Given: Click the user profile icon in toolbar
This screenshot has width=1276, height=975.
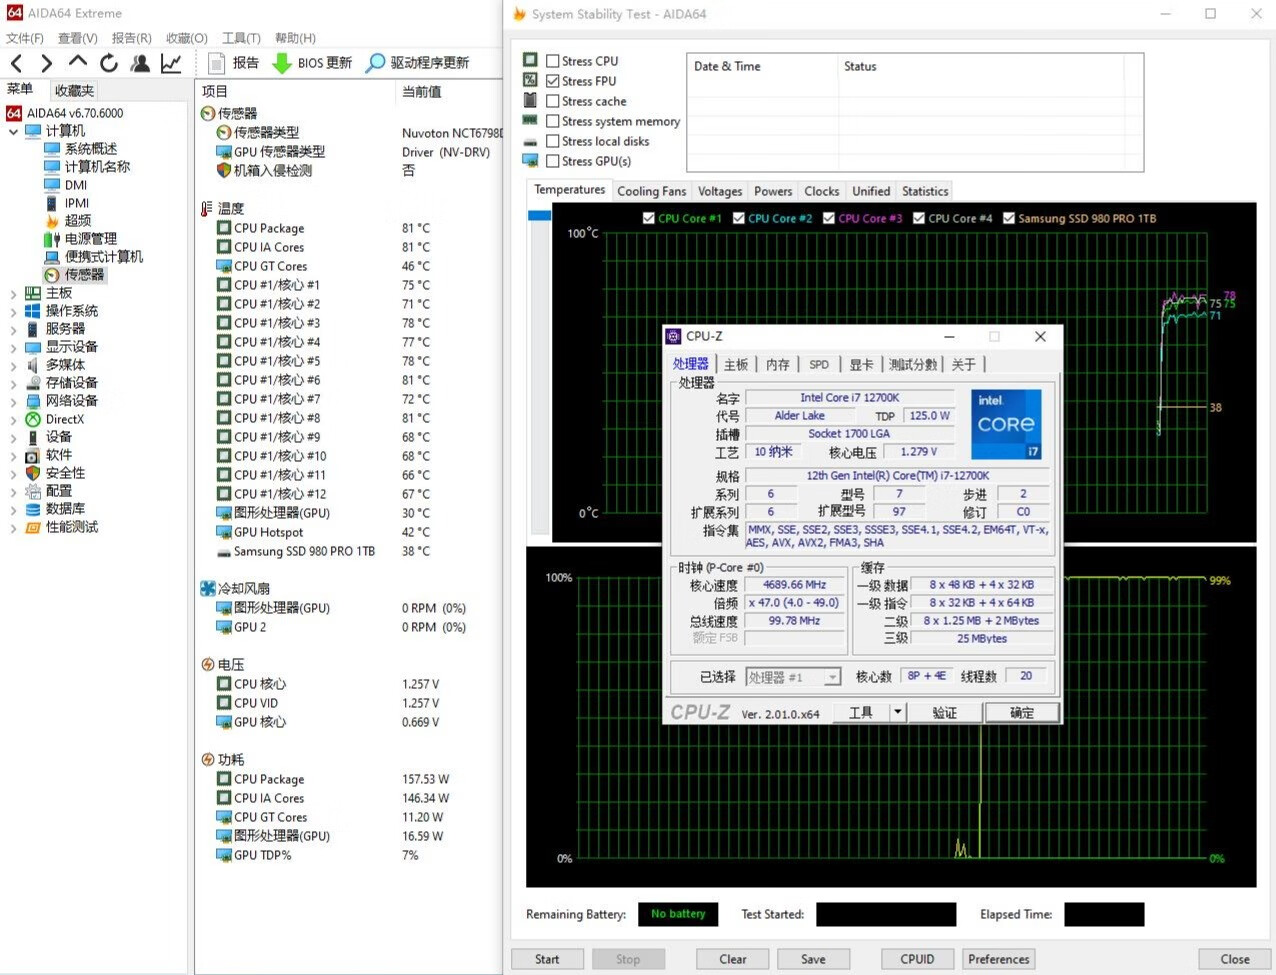Looking at the screenshot, I should [140, 63].
